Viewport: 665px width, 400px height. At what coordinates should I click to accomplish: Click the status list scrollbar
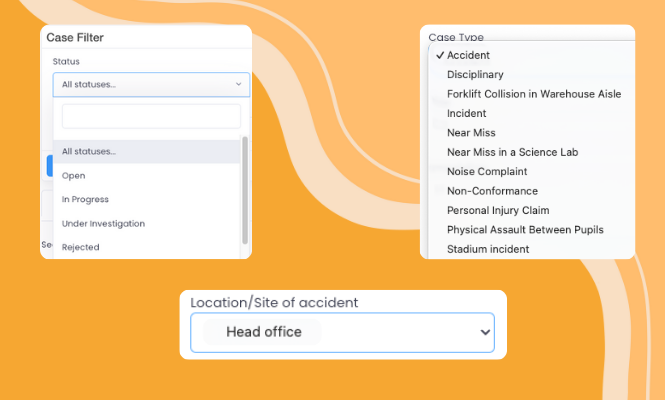coord(245,190)
